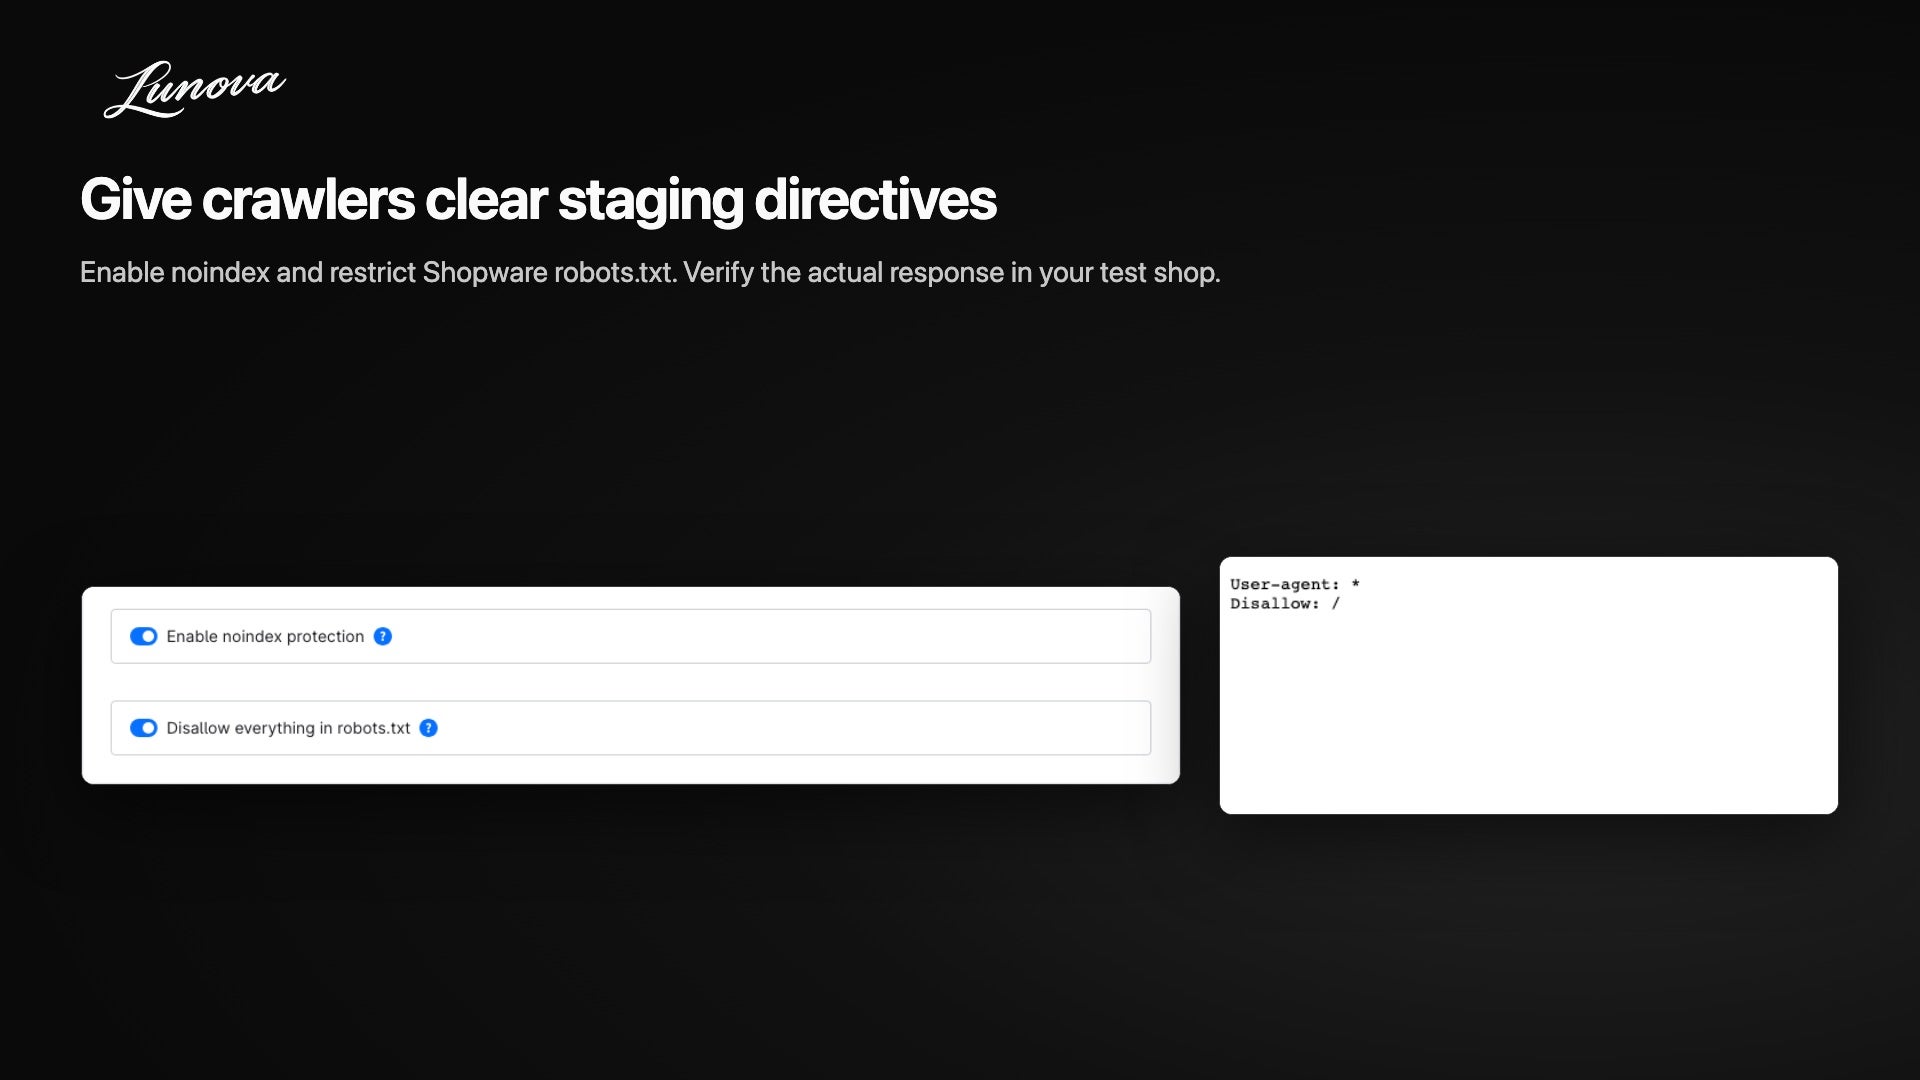The image size is (1920, 1080).
Task: Click the asterisk after User-agent in preview
Action: [1355, 583]
